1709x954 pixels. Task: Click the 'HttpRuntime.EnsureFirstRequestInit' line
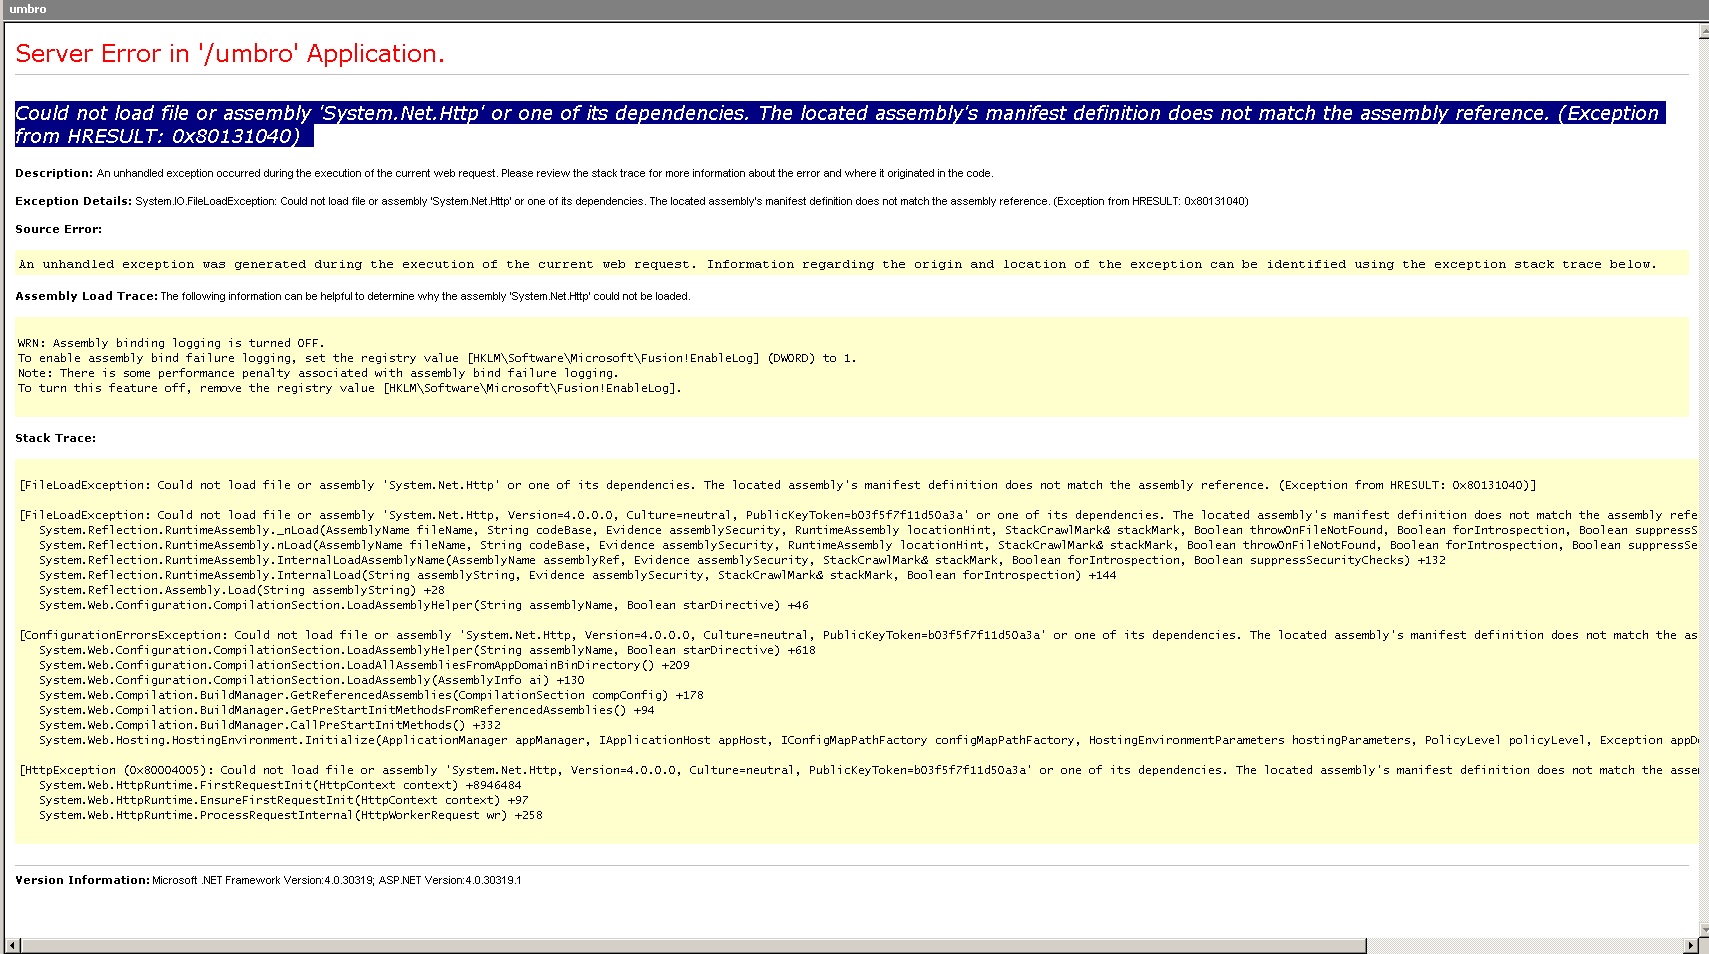[284, 800]
